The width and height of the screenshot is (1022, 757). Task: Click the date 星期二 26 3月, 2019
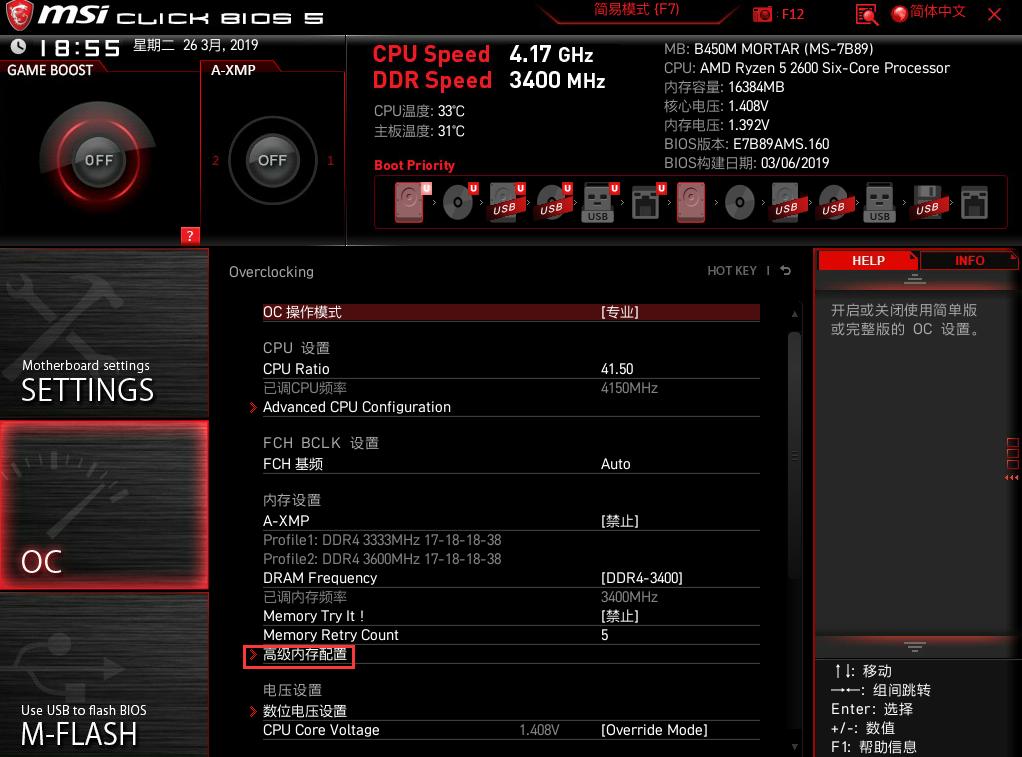pyautogui.click(x=196, y=45)
